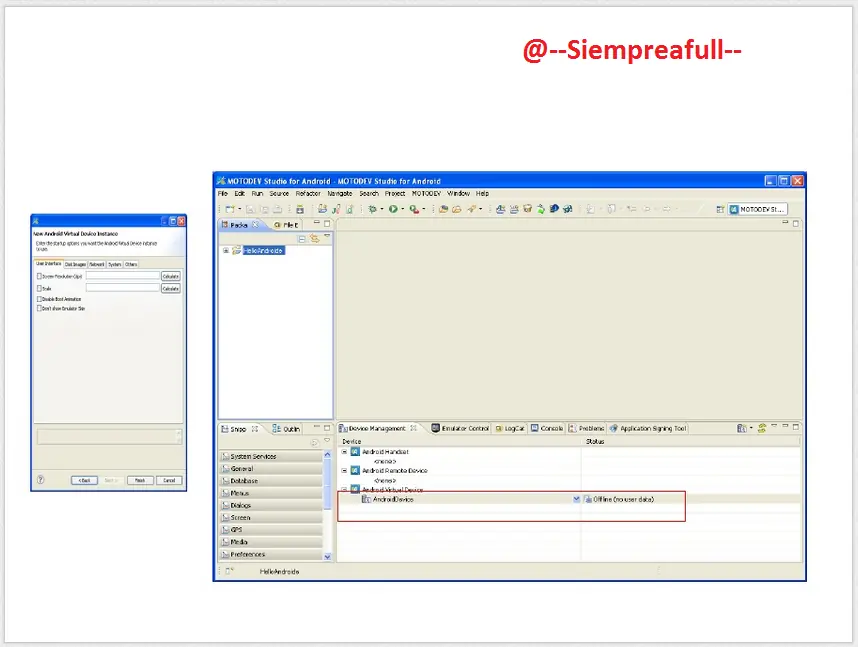Screen dimensions: 858x647
Task: Click the Debug bug toolbar icon
Action: [x=373, y=209]
